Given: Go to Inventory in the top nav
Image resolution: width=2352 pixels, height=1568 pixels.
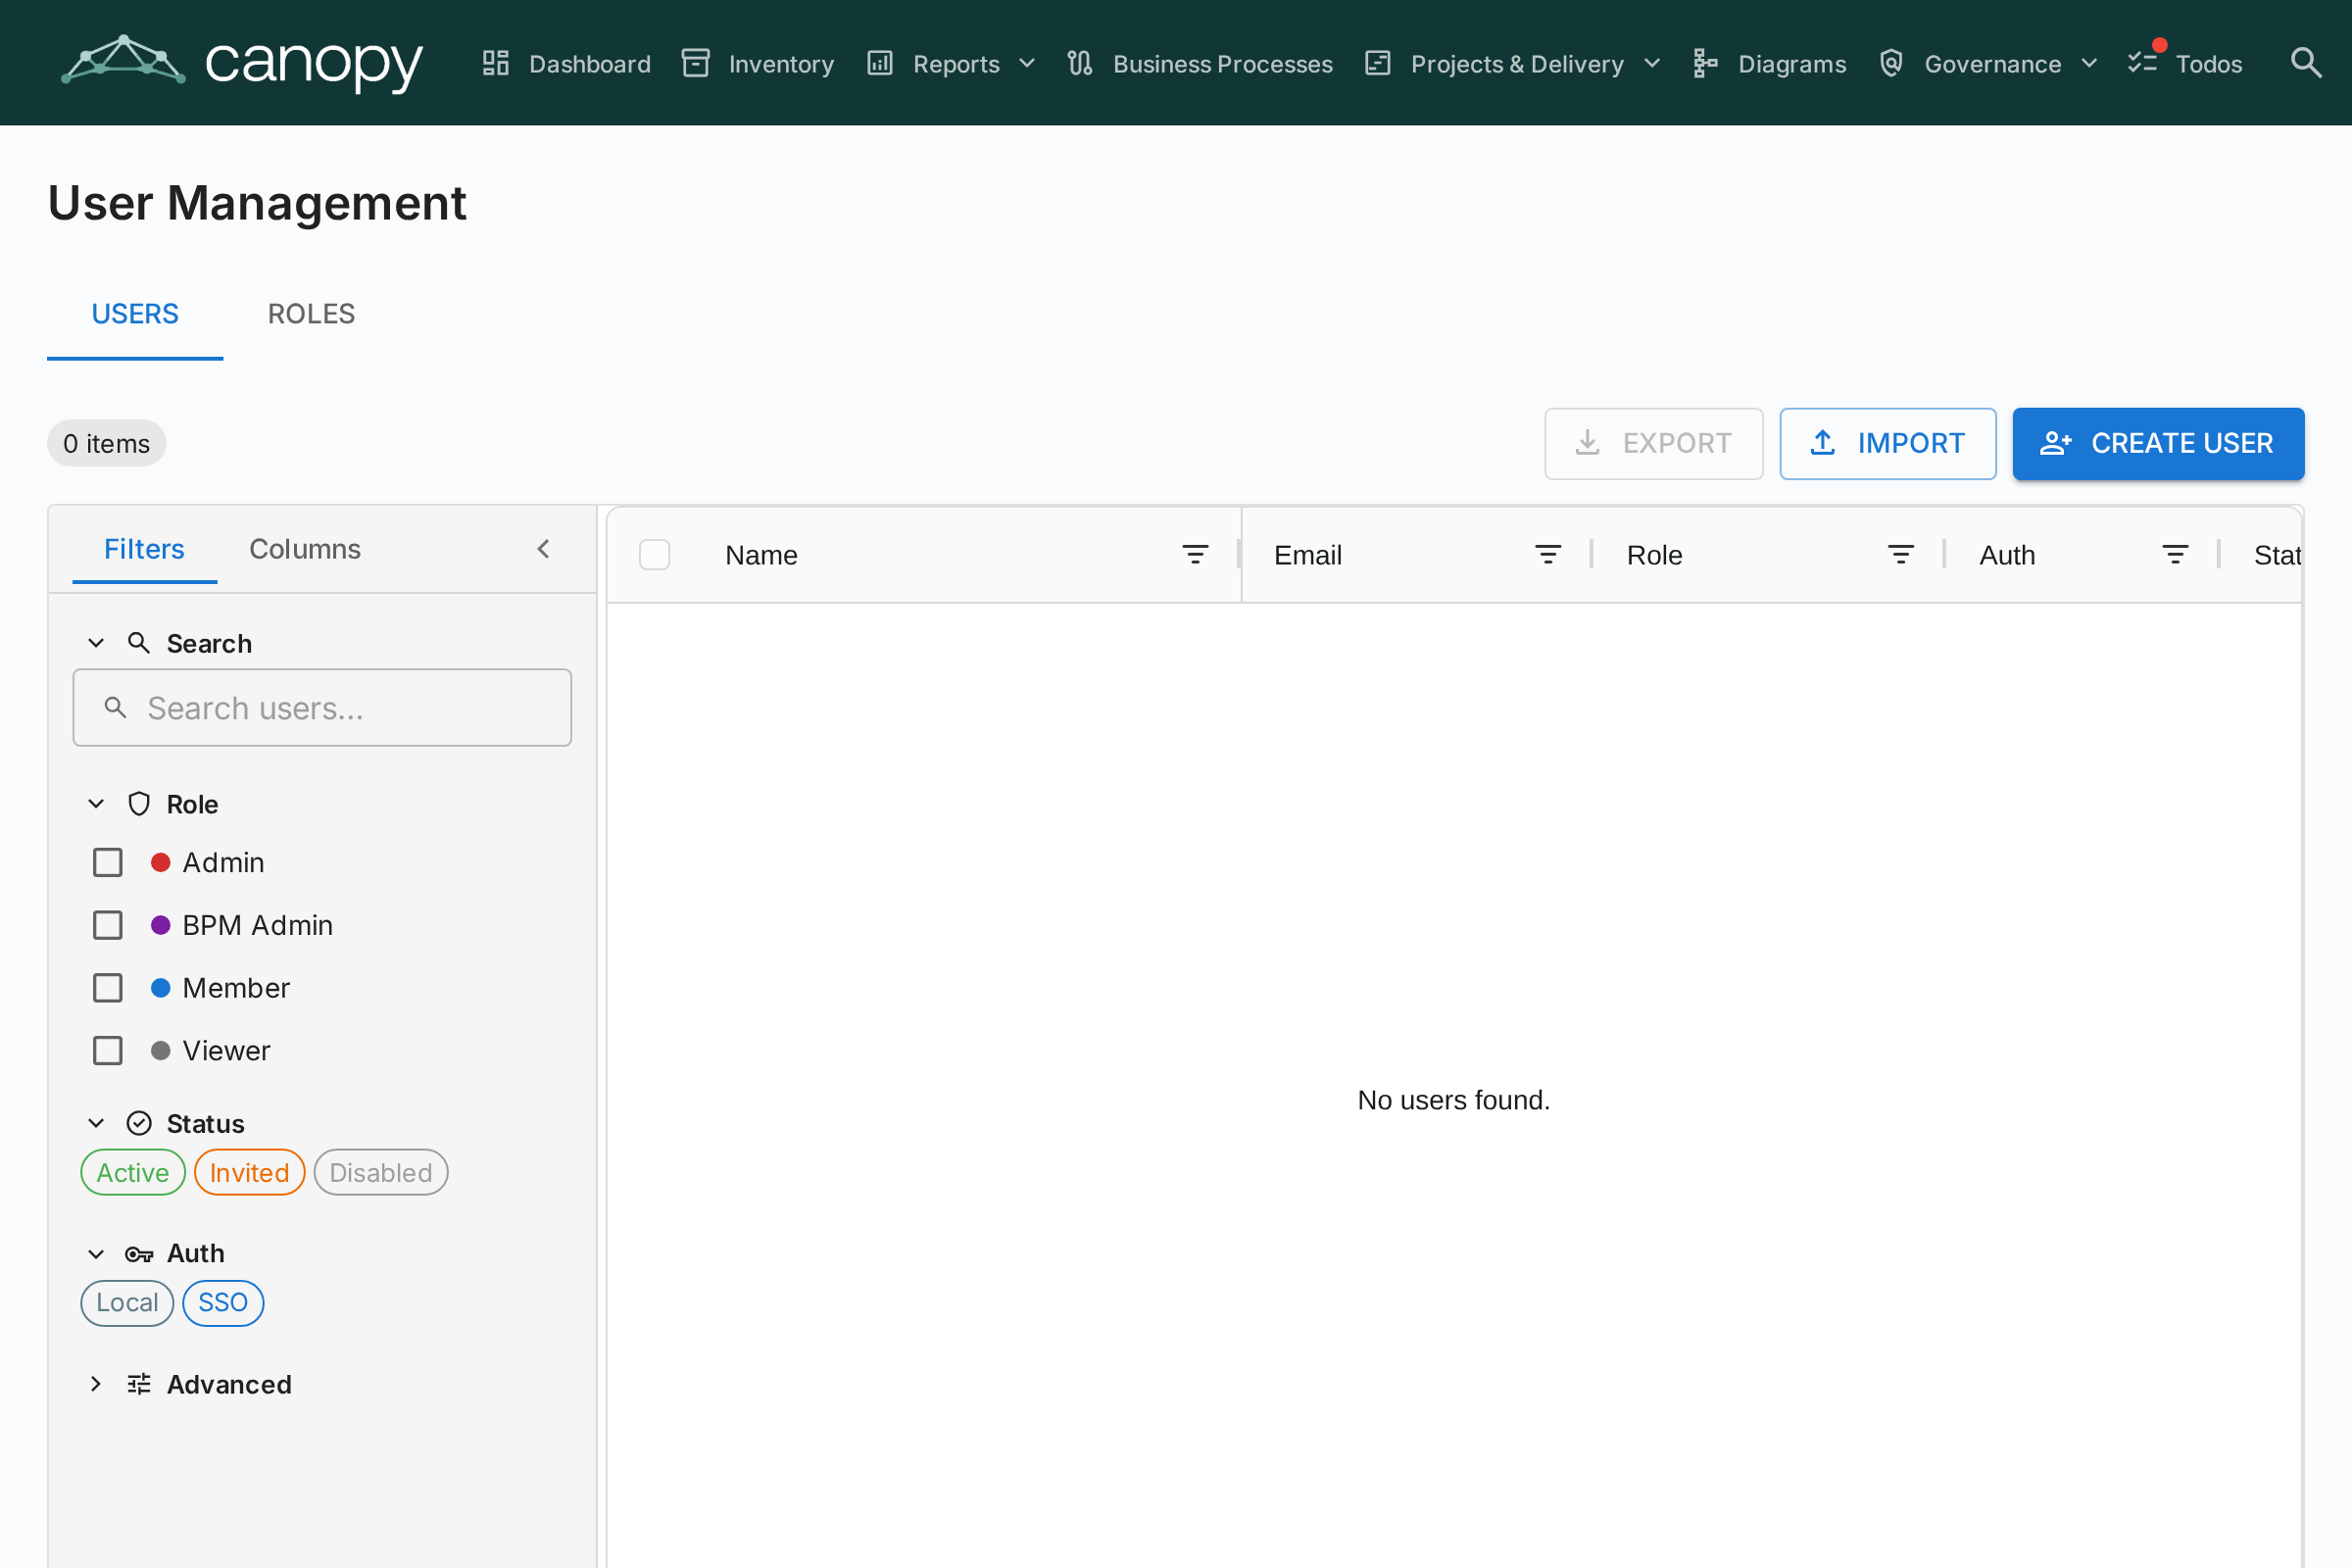Looking at the screenshot, I should (x=758, y=64).
